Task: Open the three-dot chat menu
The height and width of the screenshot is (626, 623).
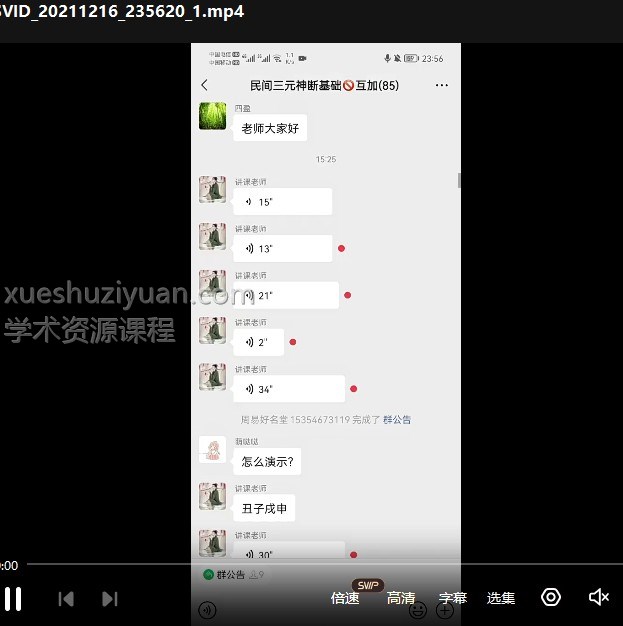Action: (442, 86)
